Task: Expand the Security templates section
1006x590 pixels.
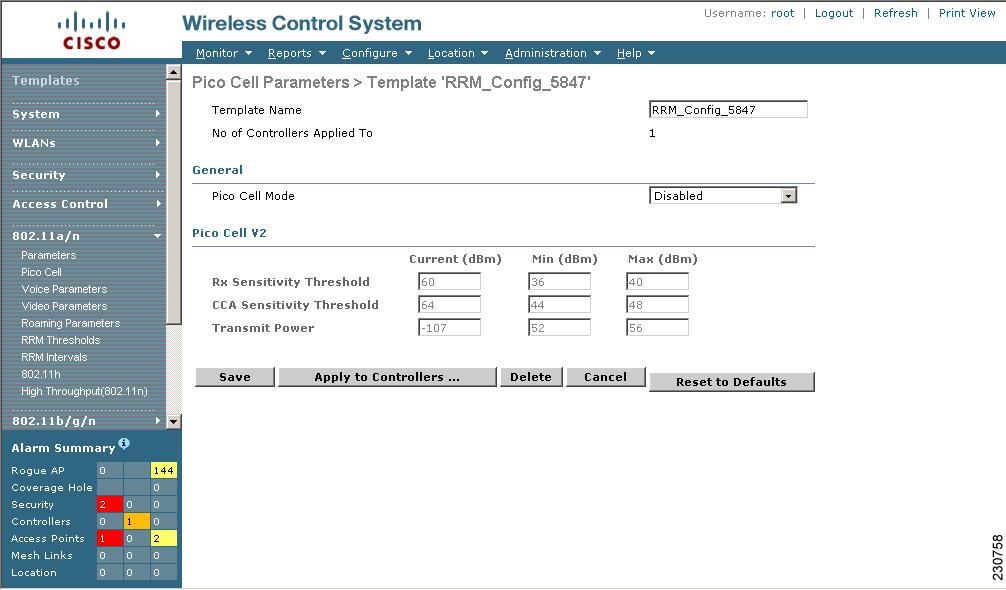Action: pos(86,174)
